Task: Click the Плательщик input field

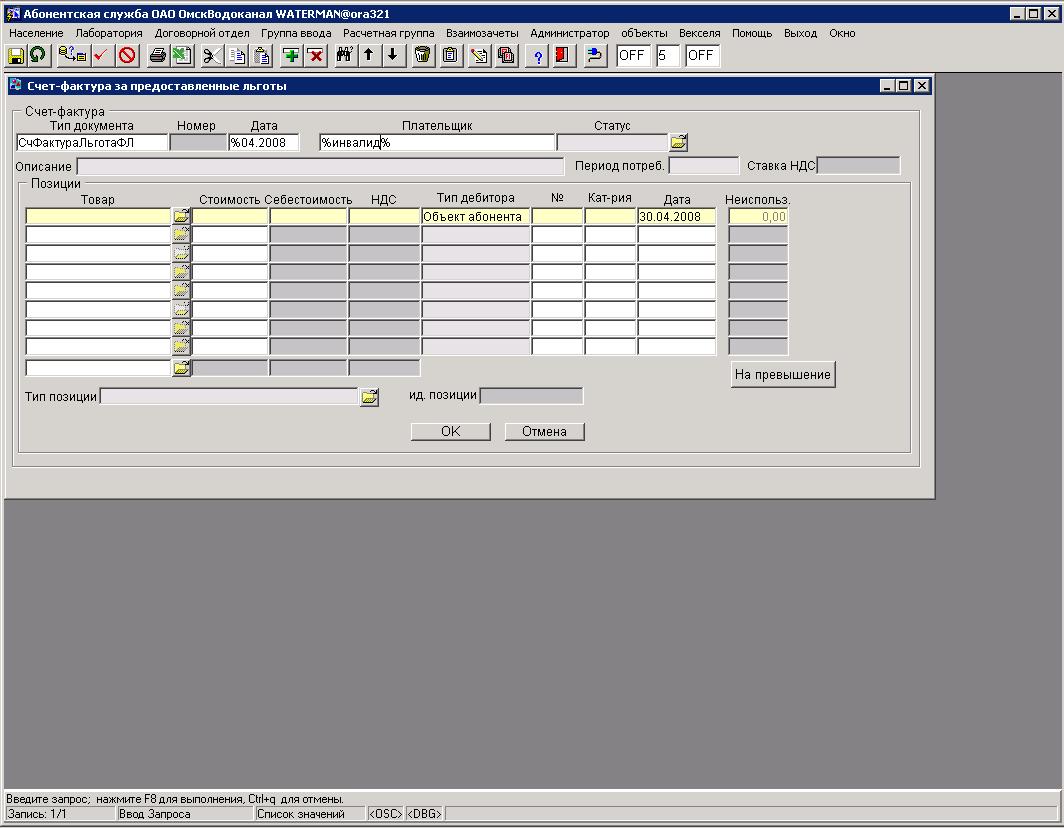Action: coord(436,143)
